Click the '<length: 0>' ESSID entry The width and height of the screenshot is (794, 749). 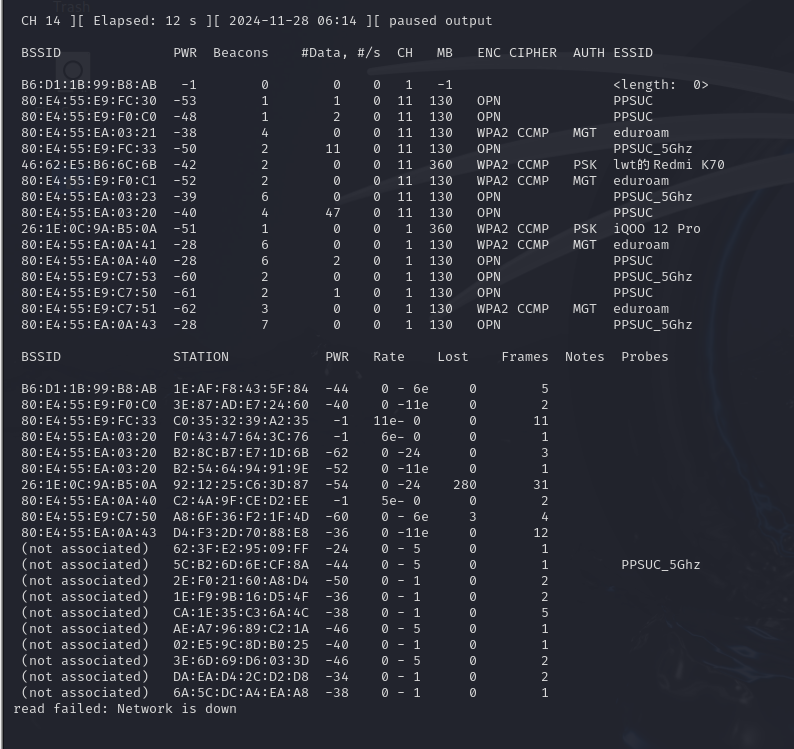660,85
